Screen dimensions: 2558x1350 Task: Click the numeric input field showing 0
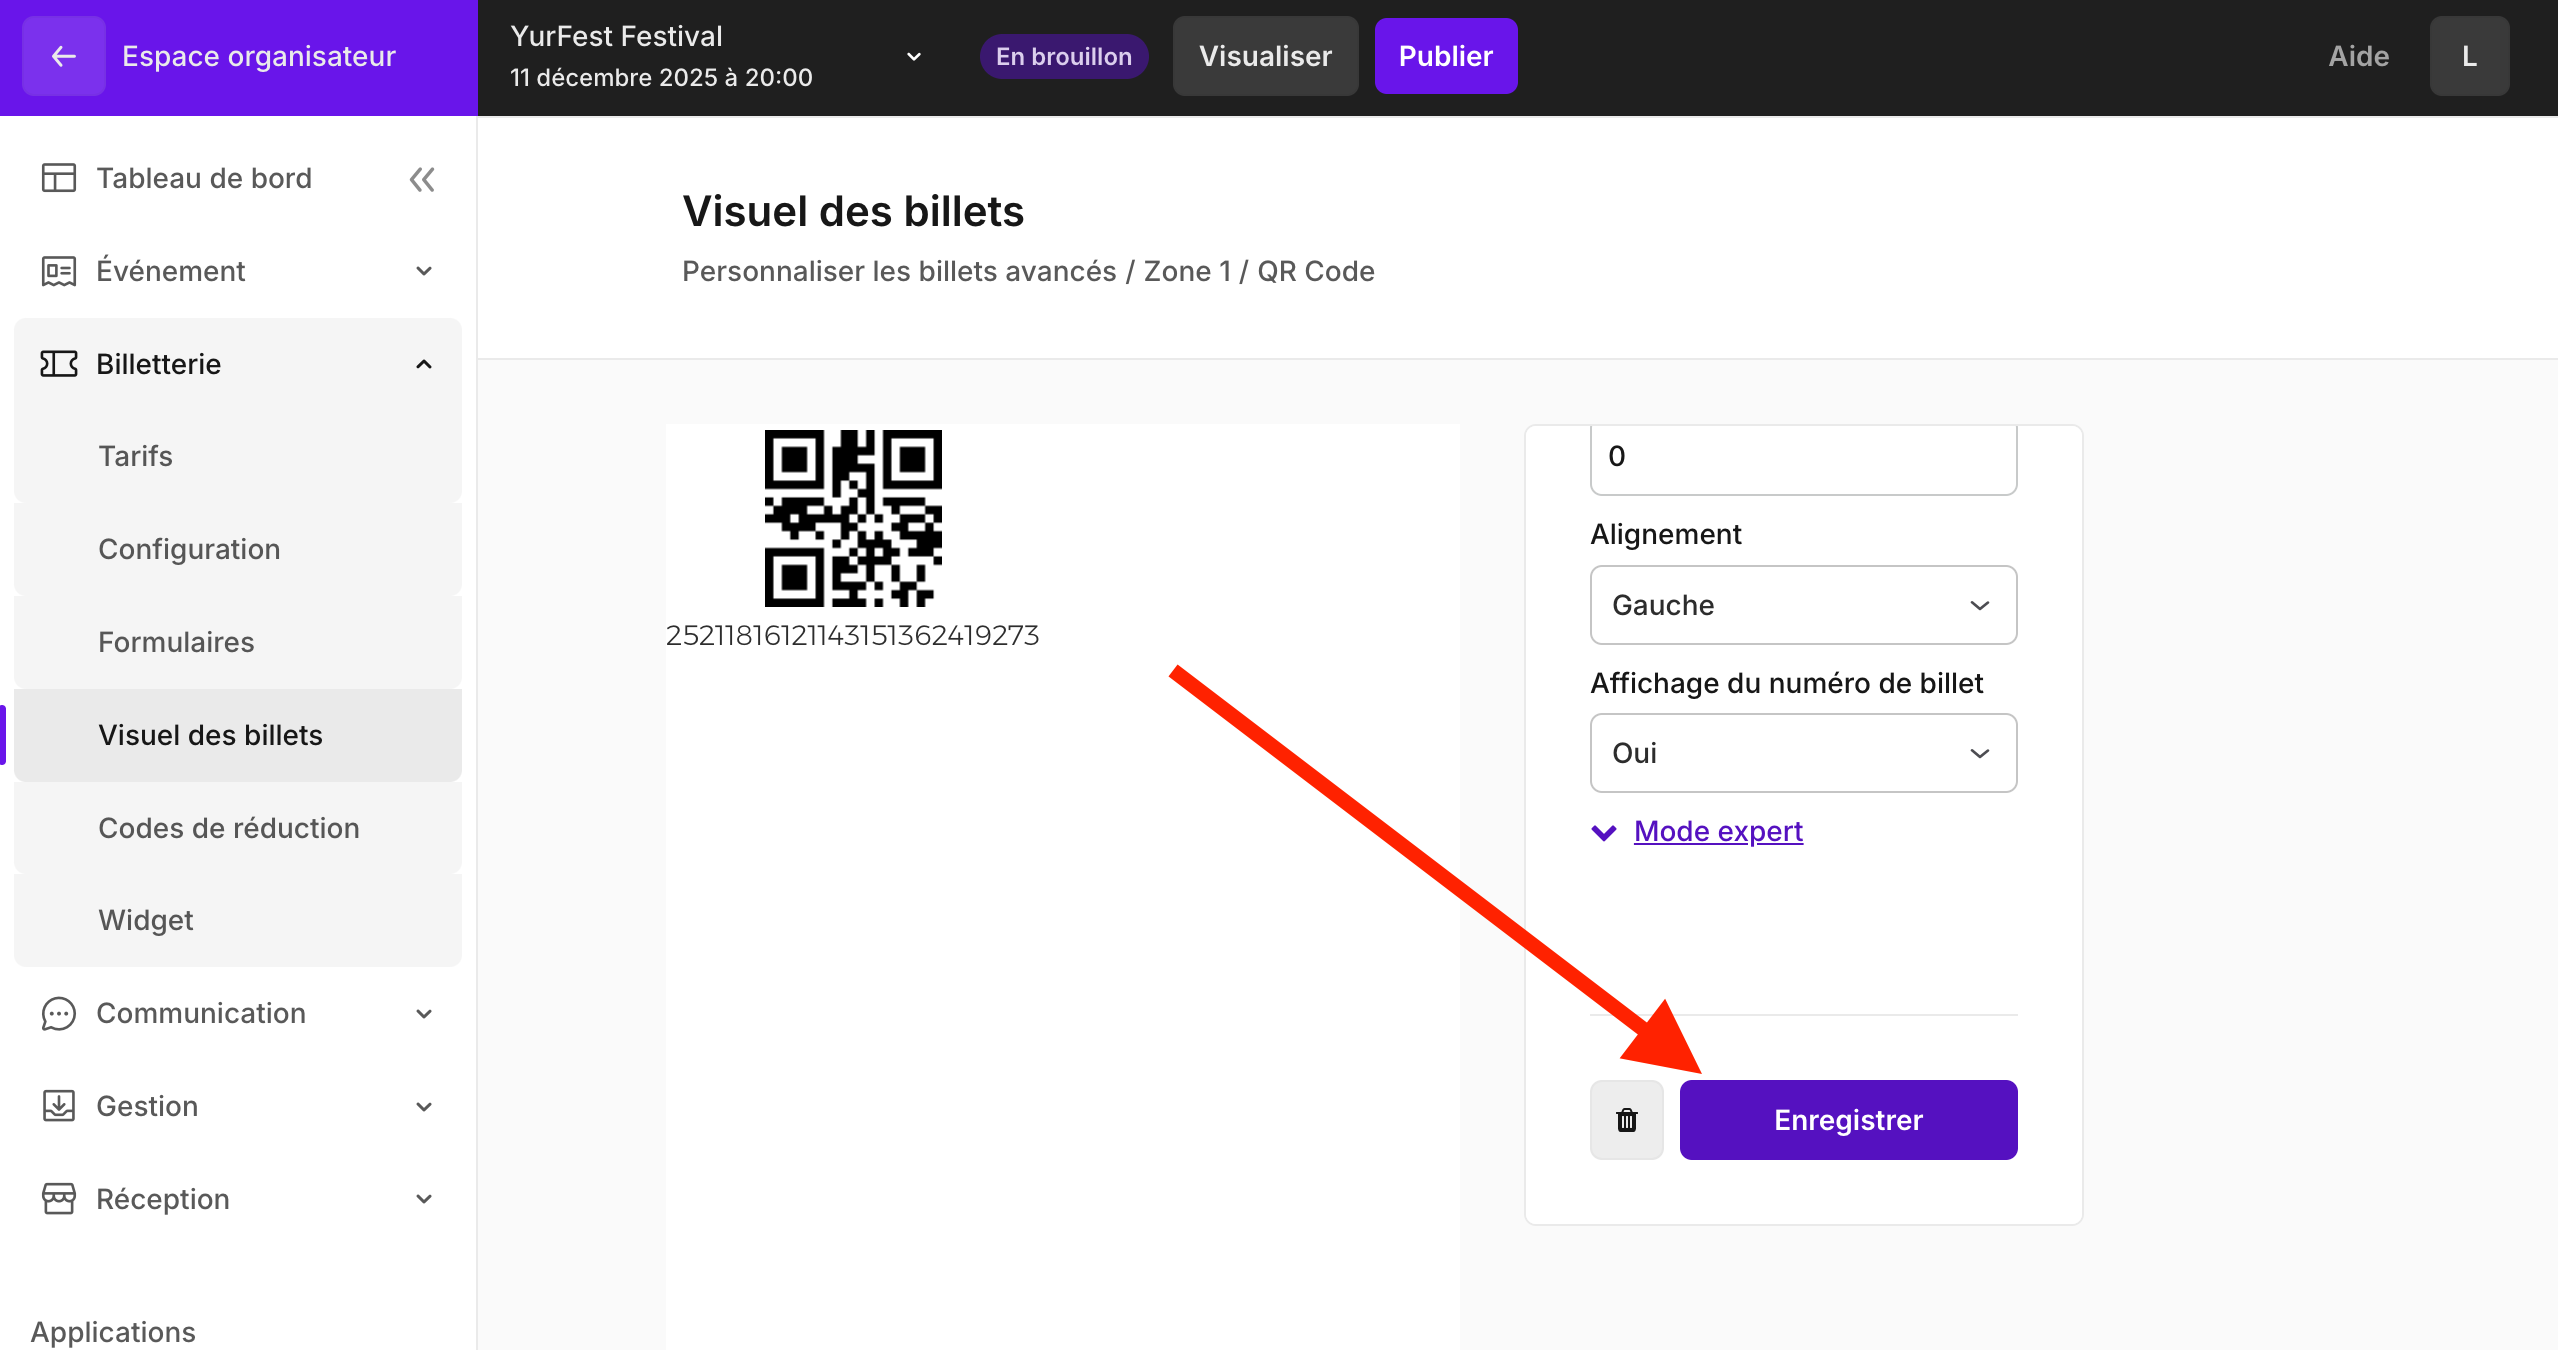1803,458
